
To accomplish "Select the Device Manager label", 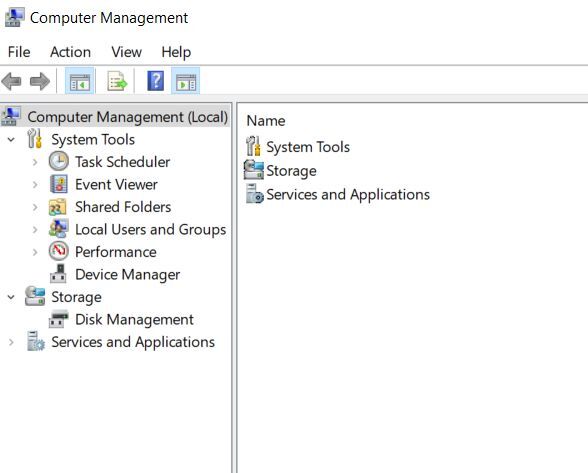I will tap(128, 275).
